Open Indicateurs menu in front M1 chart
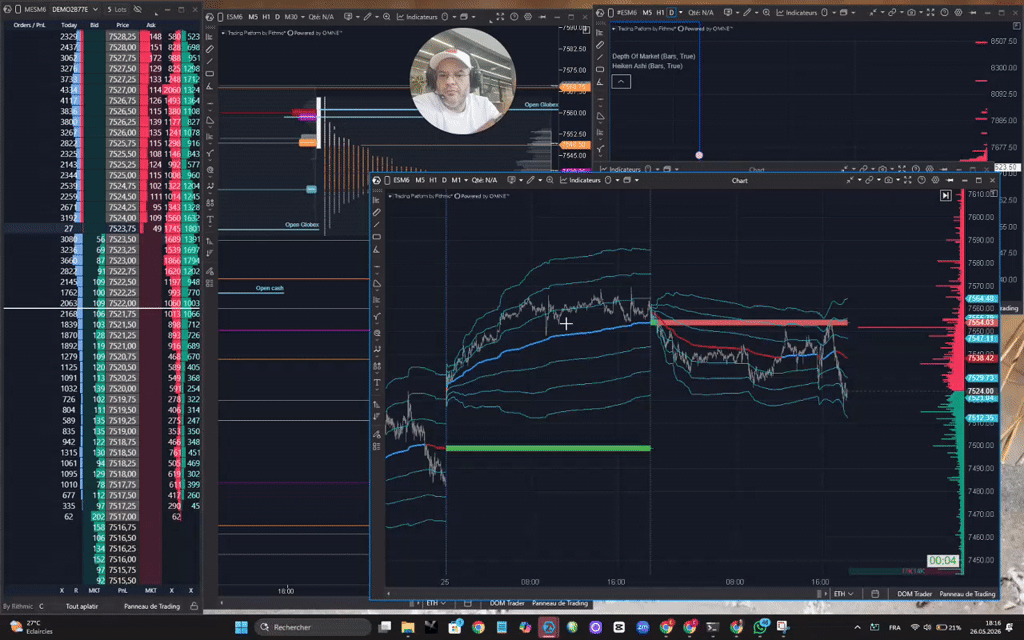The width and height of the screenshot is (1024, 640). [580, 180]
